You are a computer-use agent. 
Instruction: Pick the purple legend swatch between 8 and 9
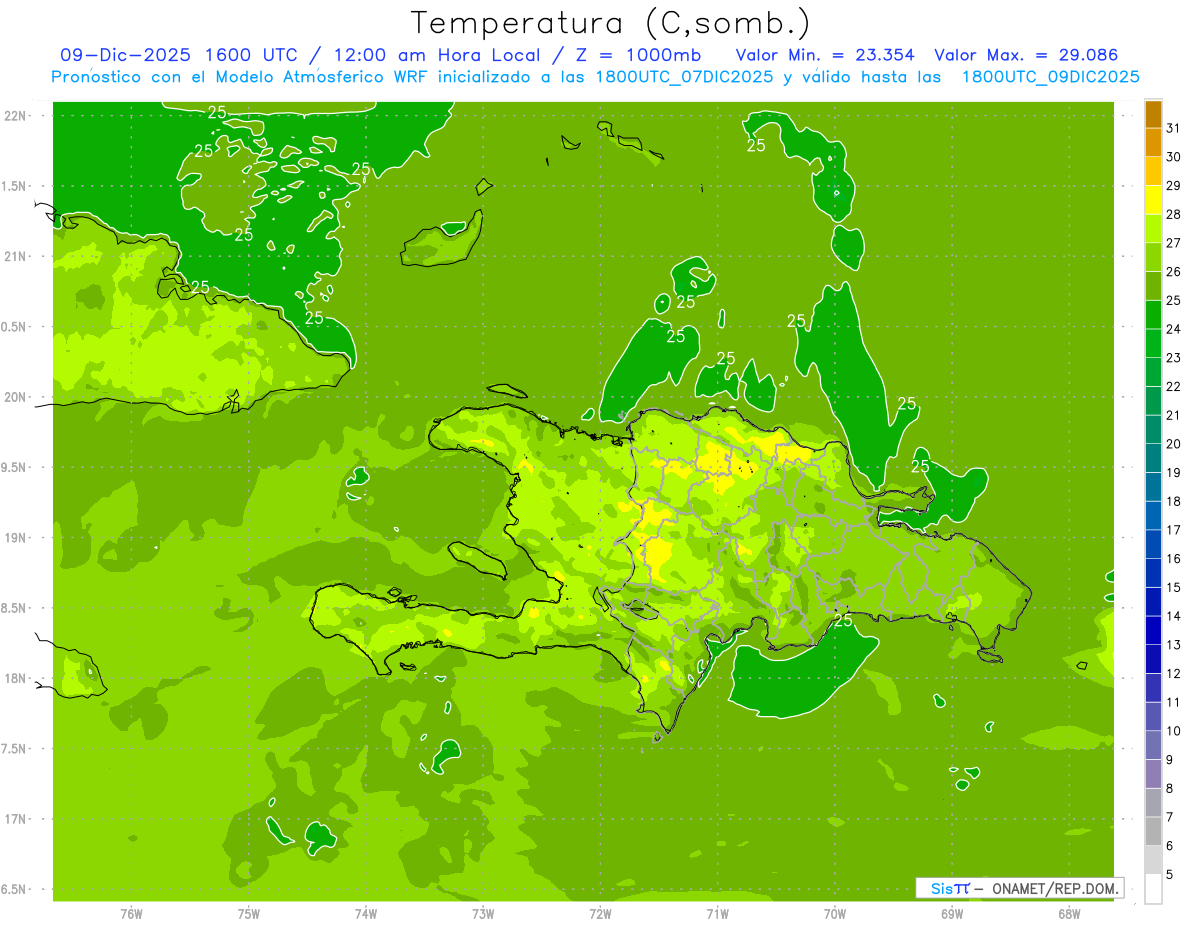point(1153,774)
